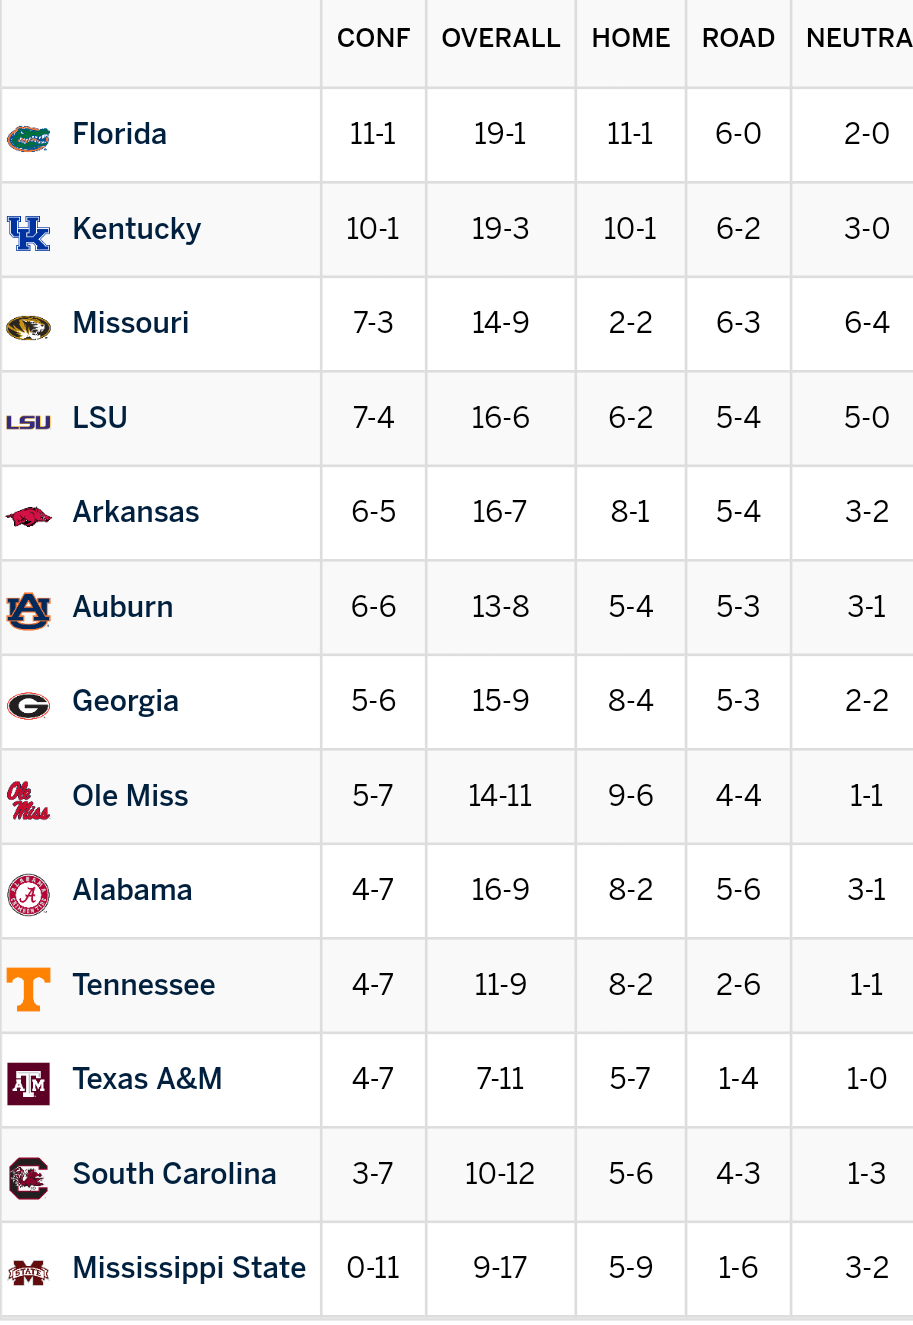Click the Florida Gators logo icon
This screenshot has height=1325, width=913.
[x=28, y=136]
